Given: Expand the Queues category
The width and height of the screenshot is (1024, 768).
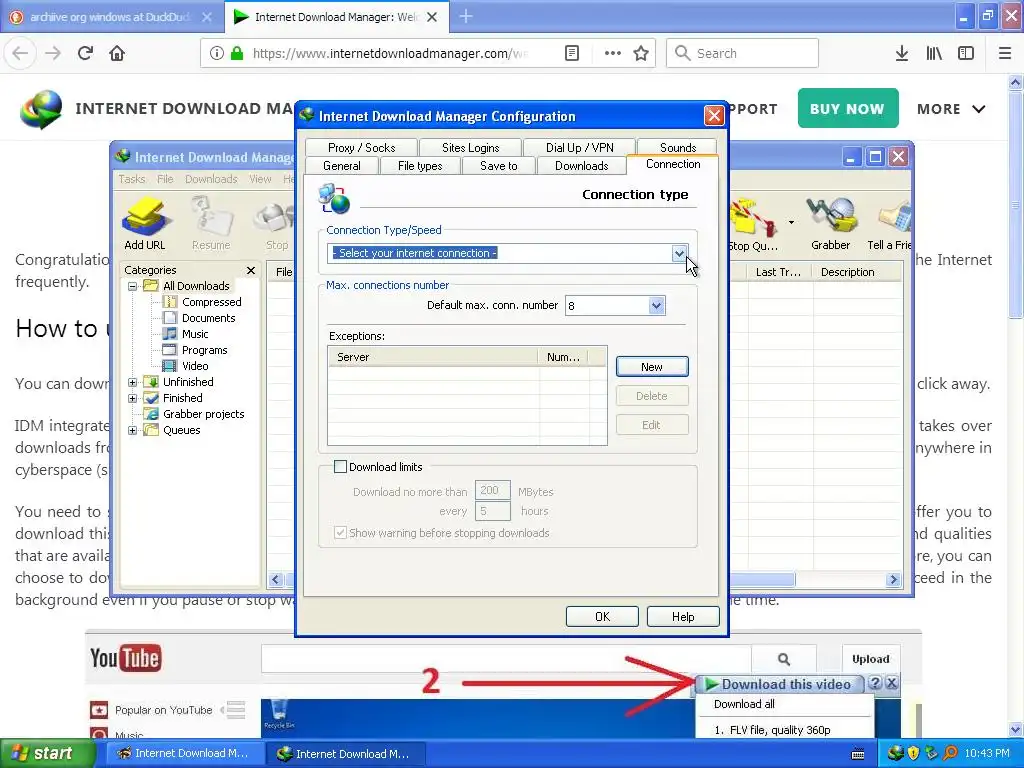Looking at the screenshot, I should click(133, 430).
